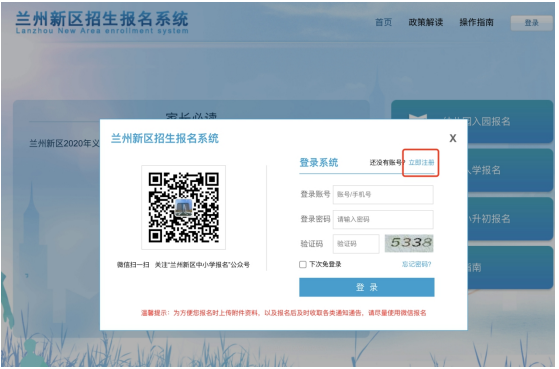Click the 还没有账号? text
Screen dimensions: 559x369
[388, 163]
